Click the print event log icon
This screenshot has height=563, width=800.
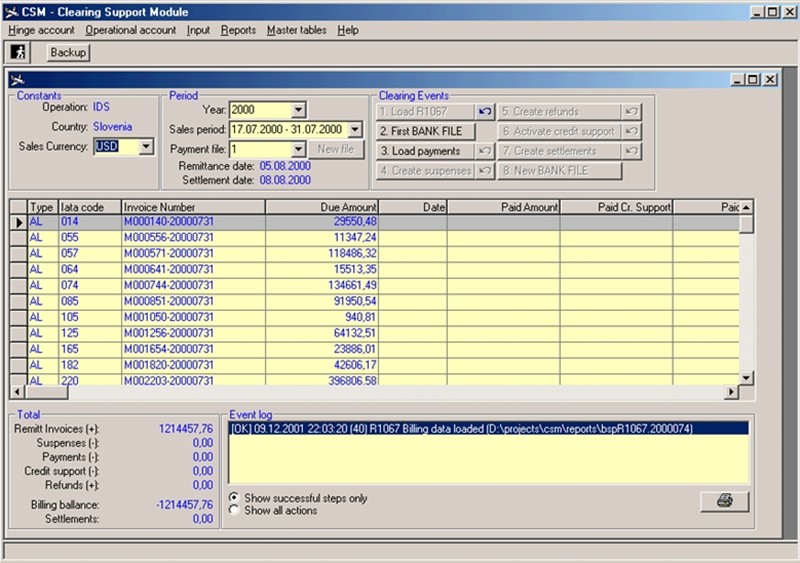pyautogui.click(x=724, y=501)
